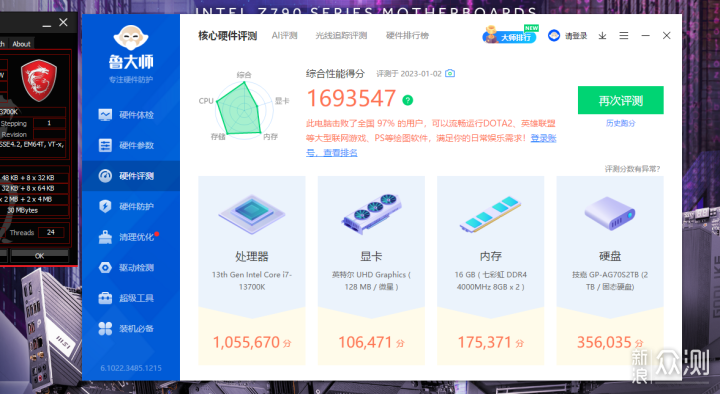Click OK in the CPU-Z window
The width and height of the screenshot is (720, 394).
(39, 256)
